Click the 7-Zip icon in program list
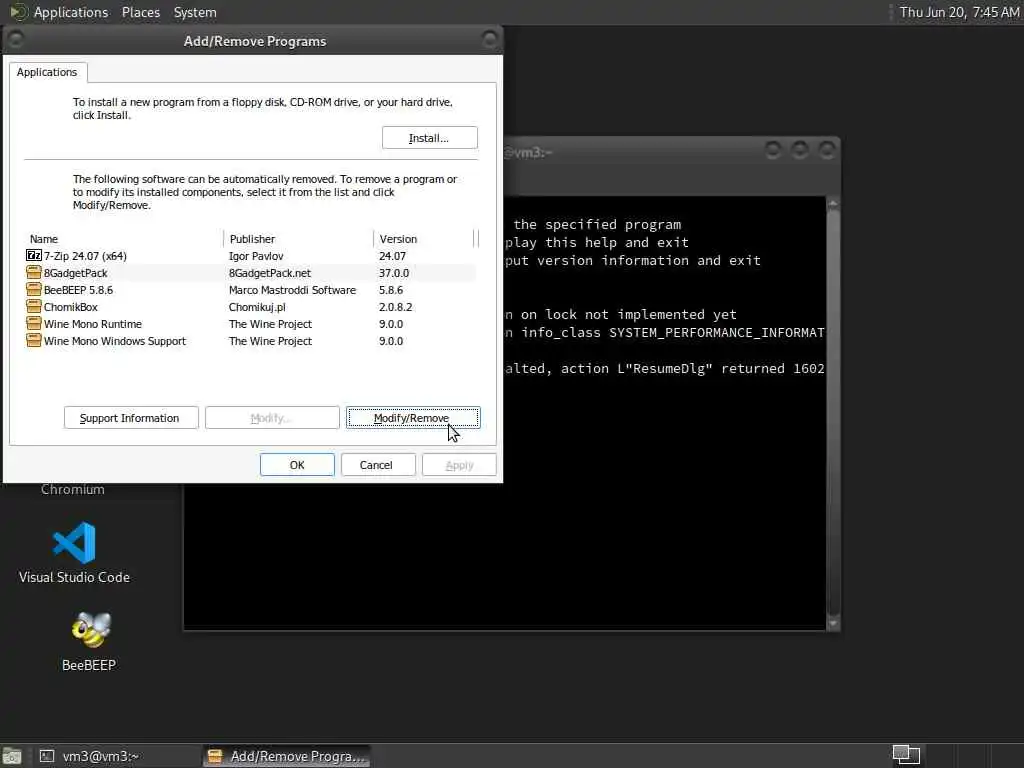This screenshot has width=1024, height=768. tap(34, 255)
